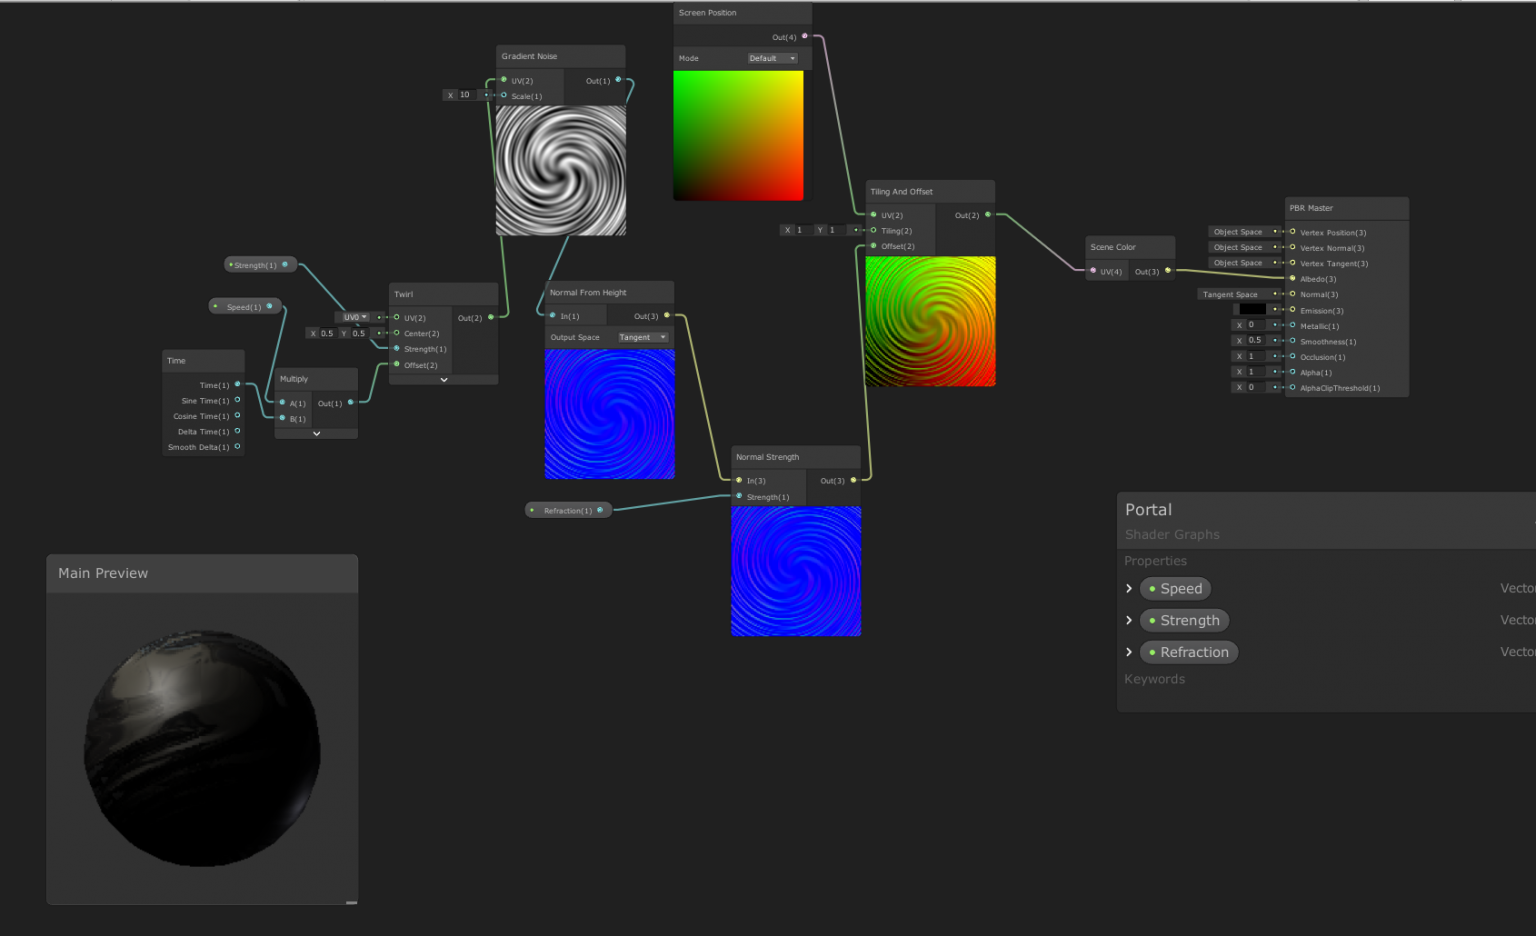Screen dimensions: 1536x936
Task: Click the Out(3) port on Scene Color node
Action: pyautogui.click(x=1167, y=270)
